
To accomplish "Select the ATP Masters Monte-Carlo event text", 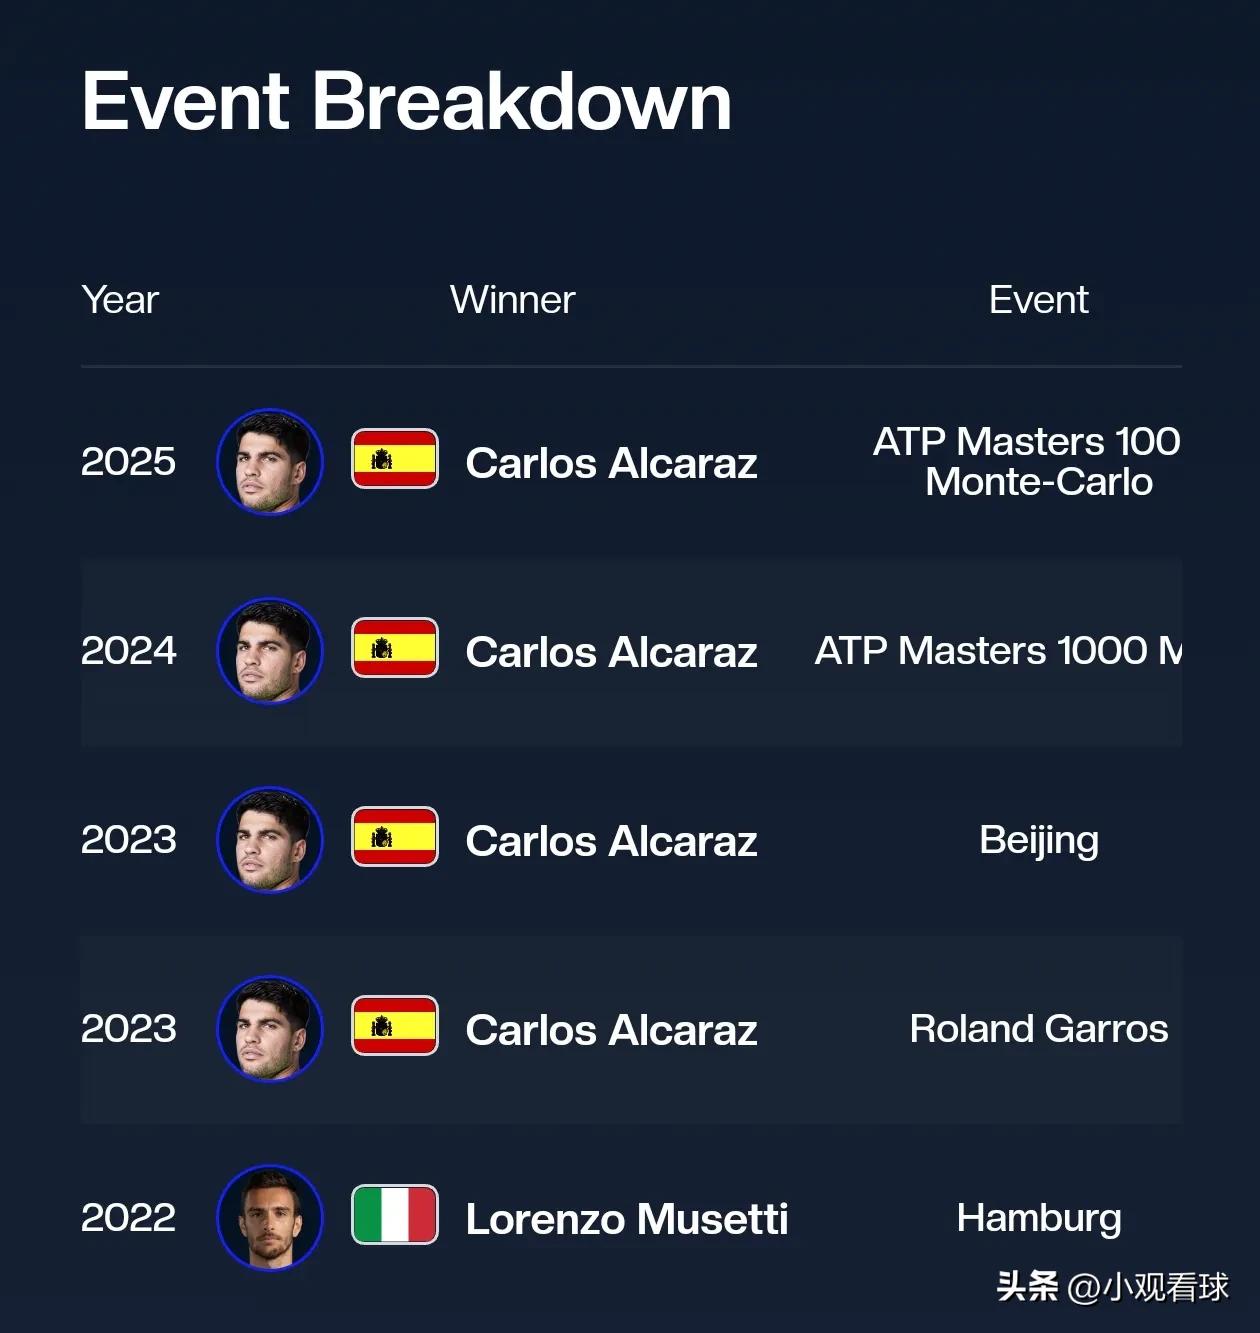I will click(1027, 461).
